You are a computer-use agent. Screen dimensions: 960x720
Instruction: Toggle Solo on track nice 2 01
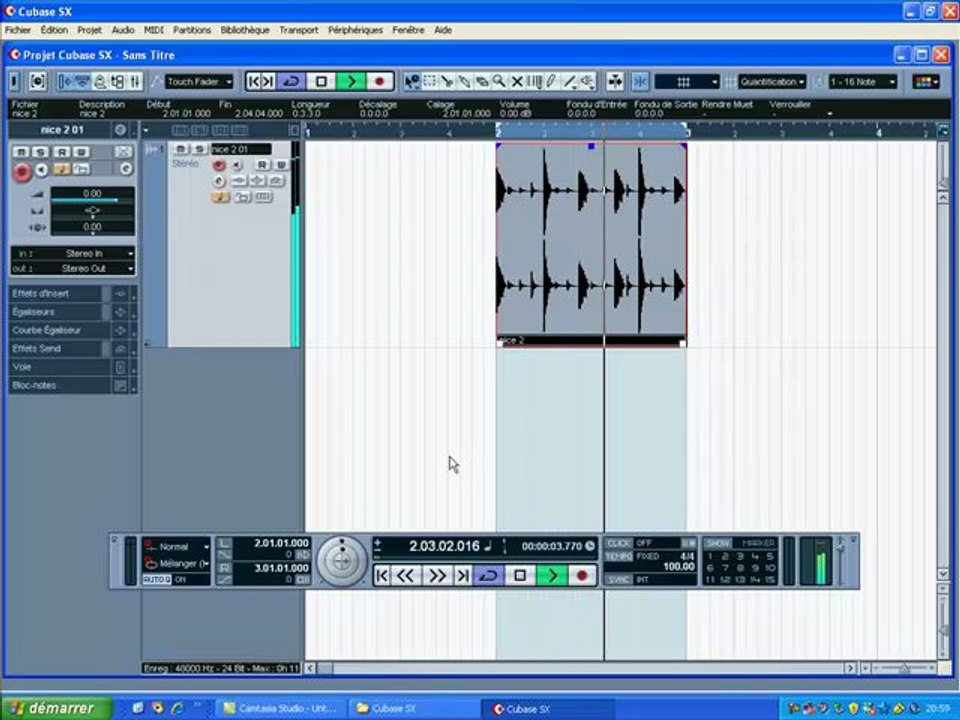(x=199, y=149)
